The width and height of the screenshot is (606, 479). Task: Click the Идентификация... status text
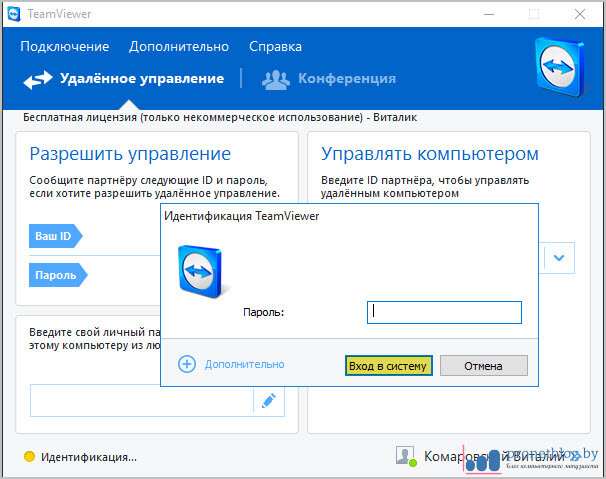coord(89,457)
